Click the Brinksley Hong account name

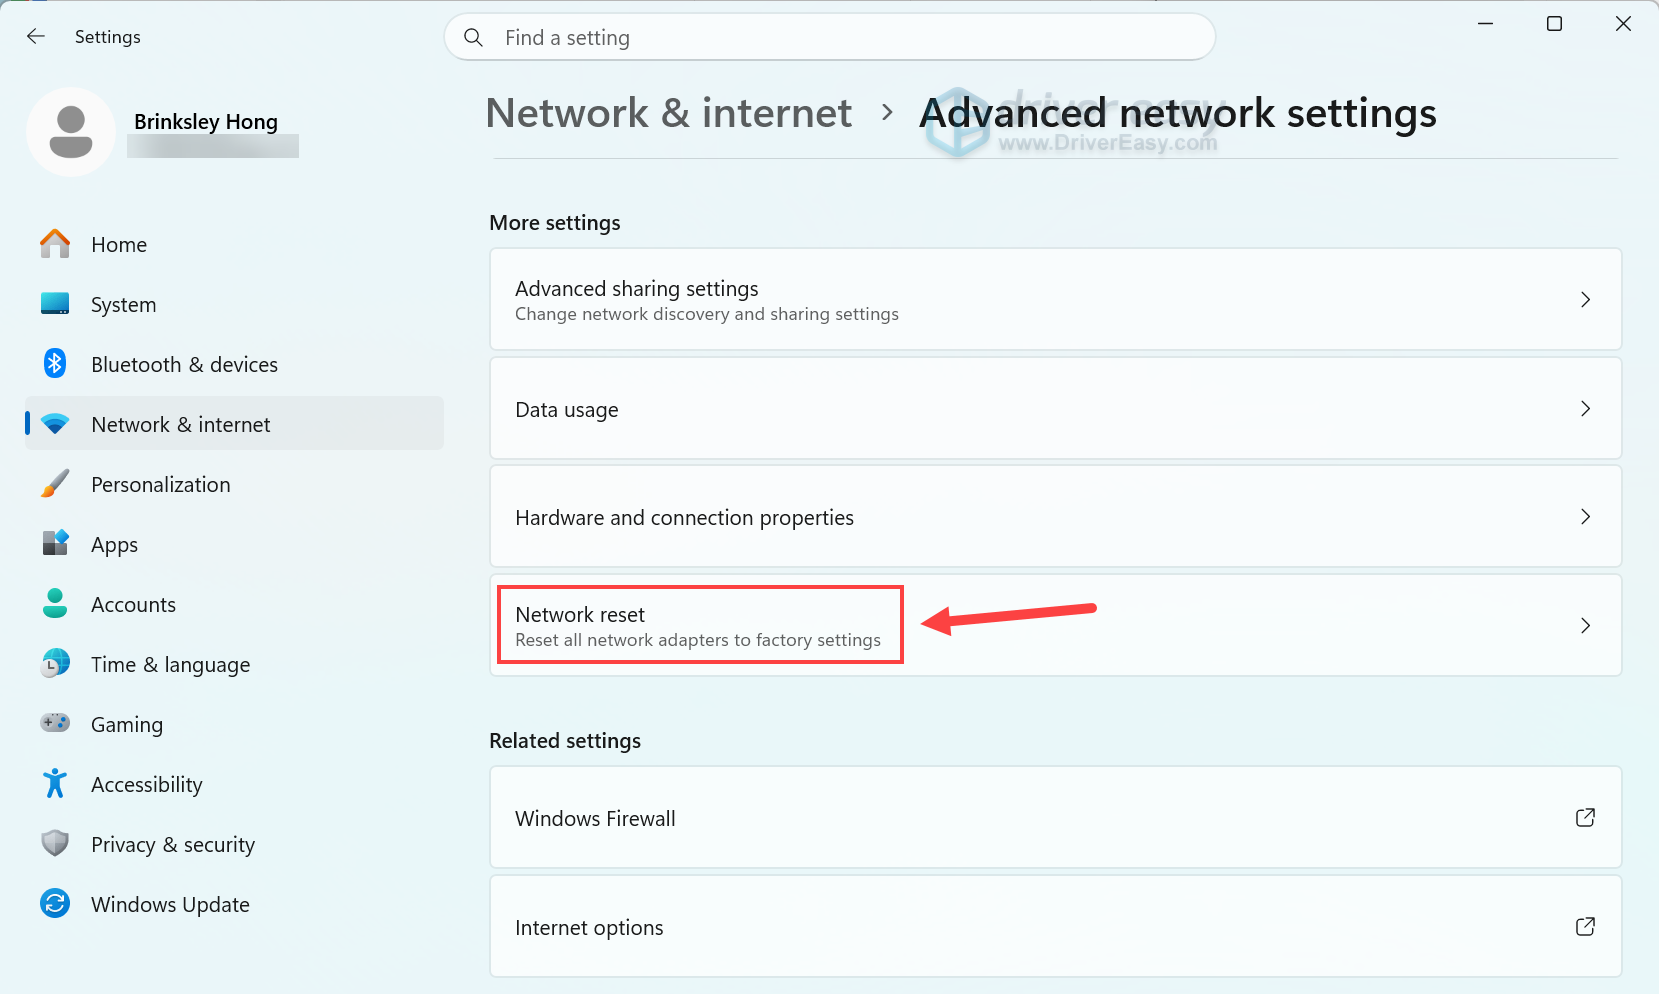pyautogui.click(x=206, y=122)
